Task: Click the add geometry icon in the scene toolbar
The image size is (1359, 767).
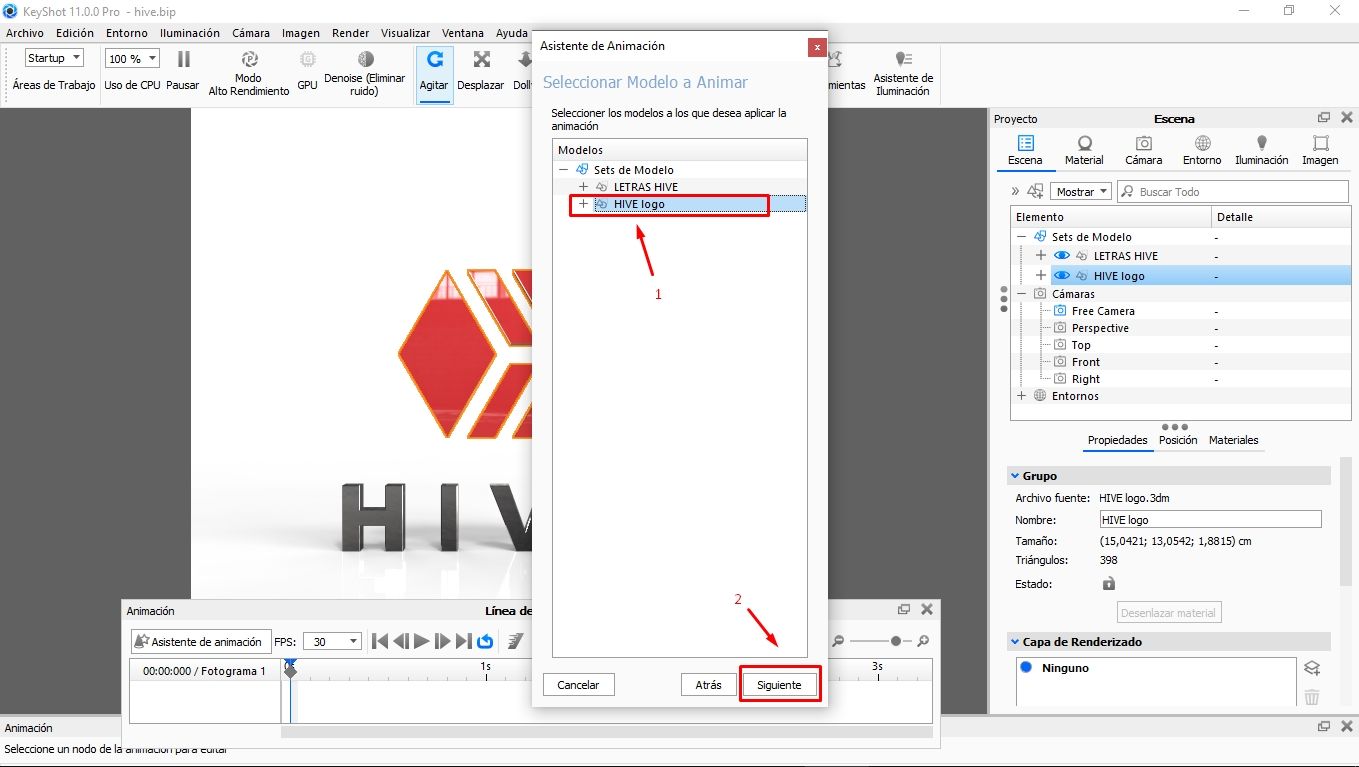Action: point(1035,191)
